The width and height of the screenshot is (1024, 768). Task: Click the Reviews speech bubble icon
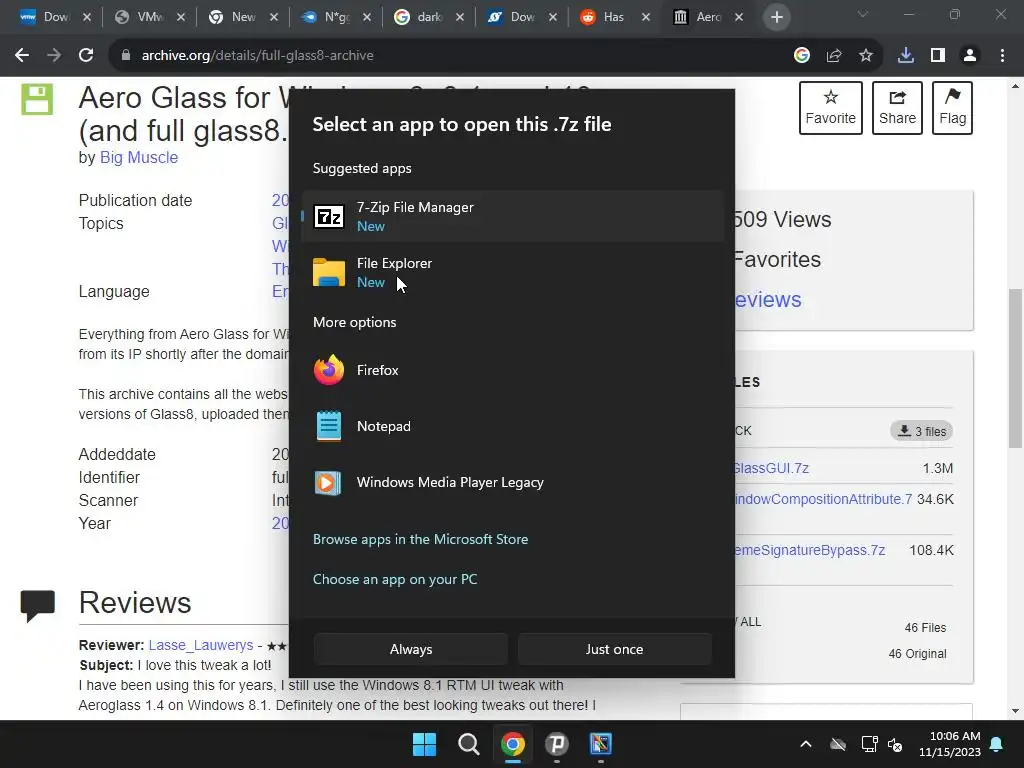37,605
